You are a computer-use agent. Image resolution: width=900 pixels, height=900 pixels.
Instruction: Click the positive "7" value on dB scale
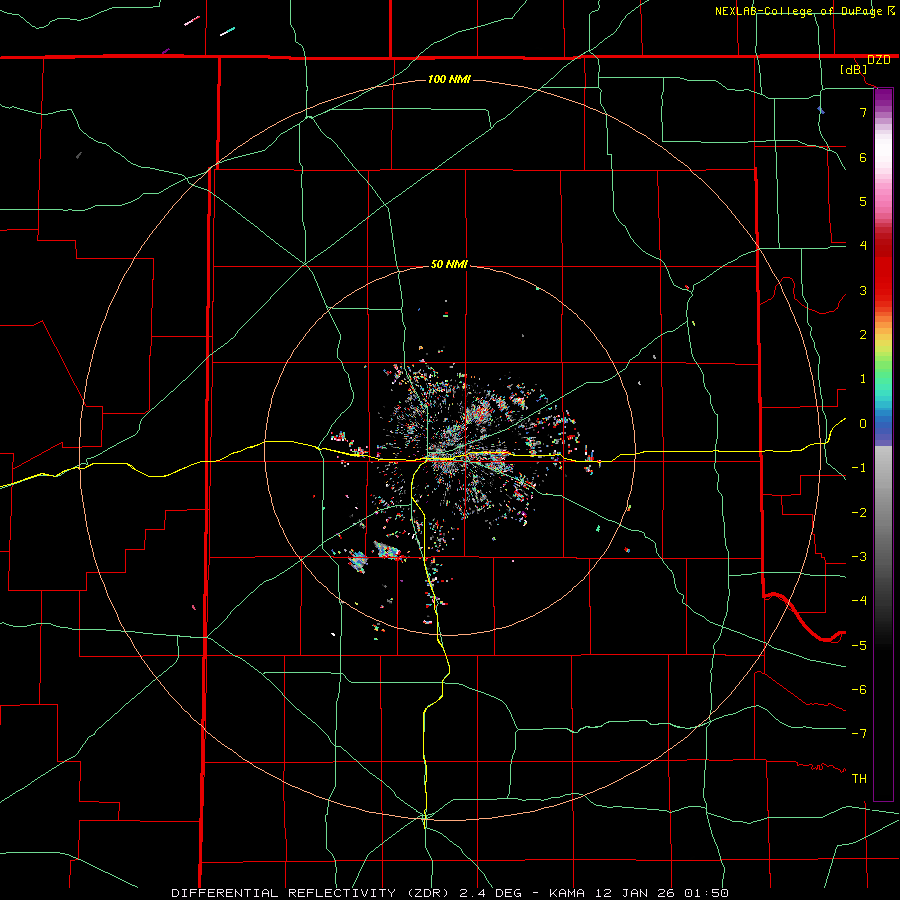(863, 112)
